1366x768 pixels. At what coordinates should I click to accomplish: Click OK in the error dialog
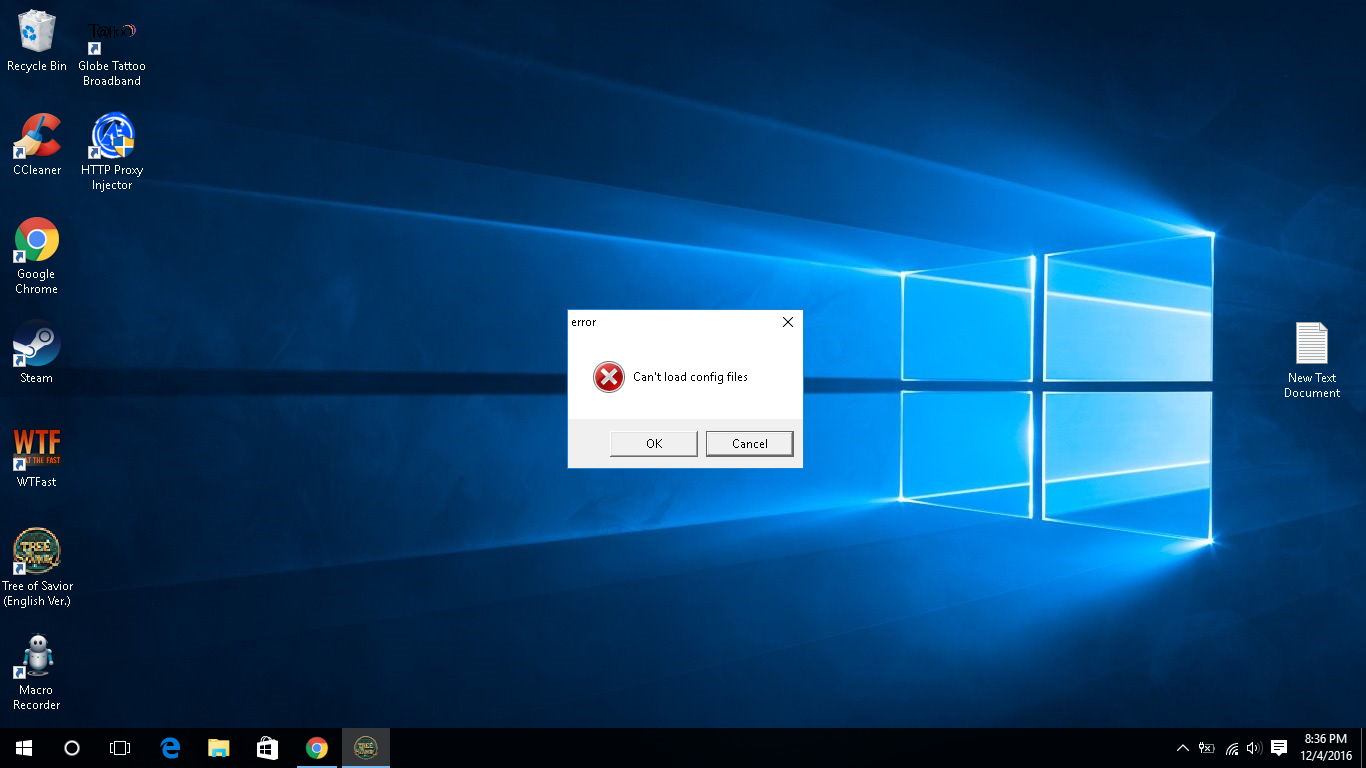point(653,444)
